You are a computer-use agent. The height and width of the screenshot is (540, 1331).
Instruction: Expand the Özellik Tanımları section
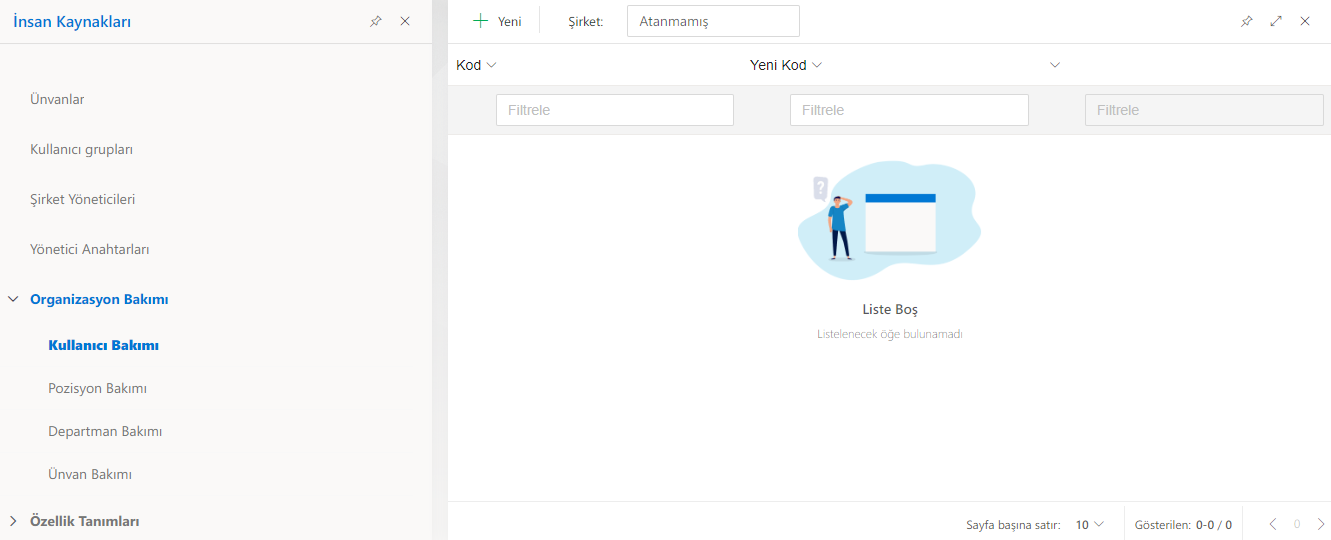point(13,521)
